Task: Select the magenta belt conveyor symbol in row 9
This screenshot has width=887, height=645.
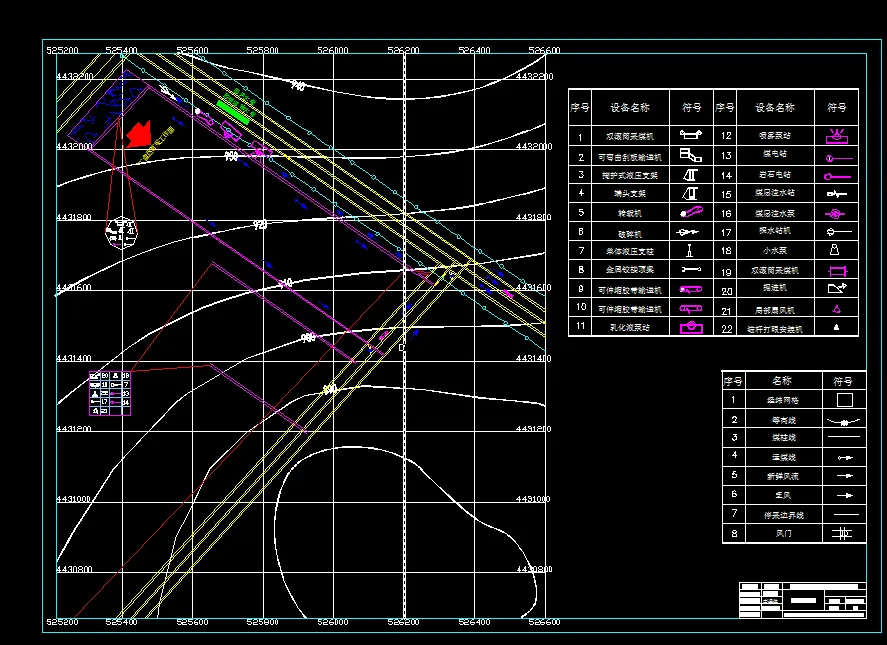Action: click(691, 289)
